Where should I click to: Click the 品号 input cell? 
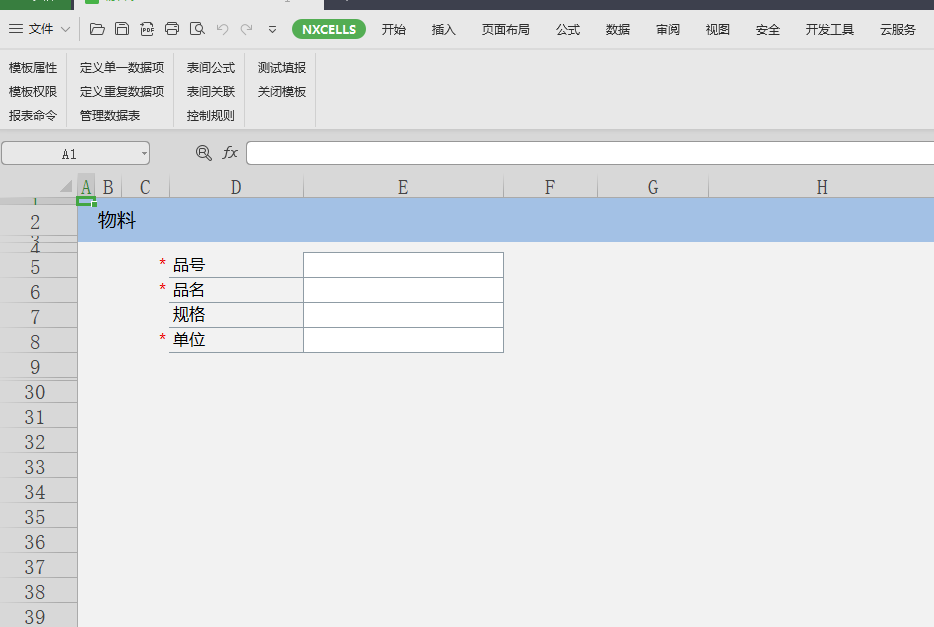click(403, 265)
